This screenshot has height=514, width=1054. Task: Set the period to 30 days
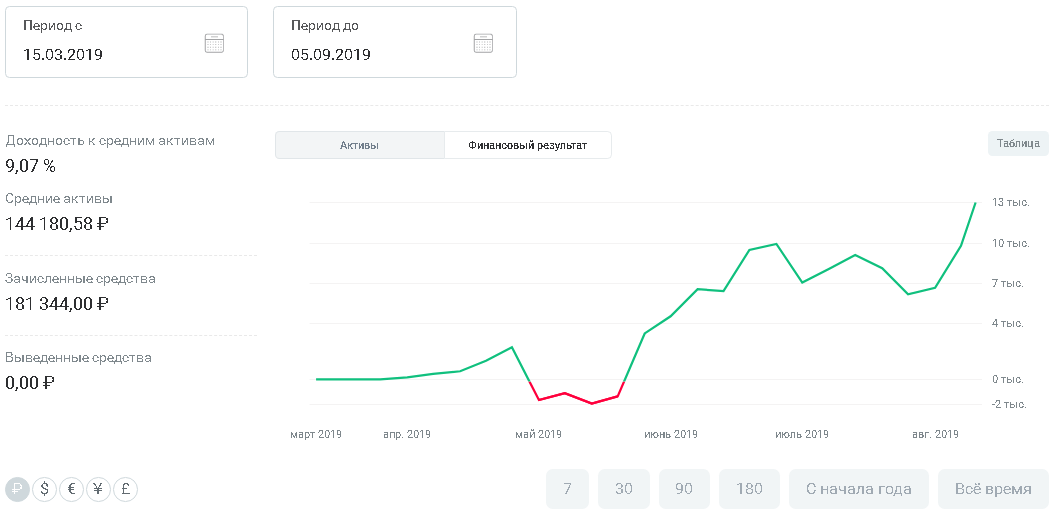(x=624, y=488)
